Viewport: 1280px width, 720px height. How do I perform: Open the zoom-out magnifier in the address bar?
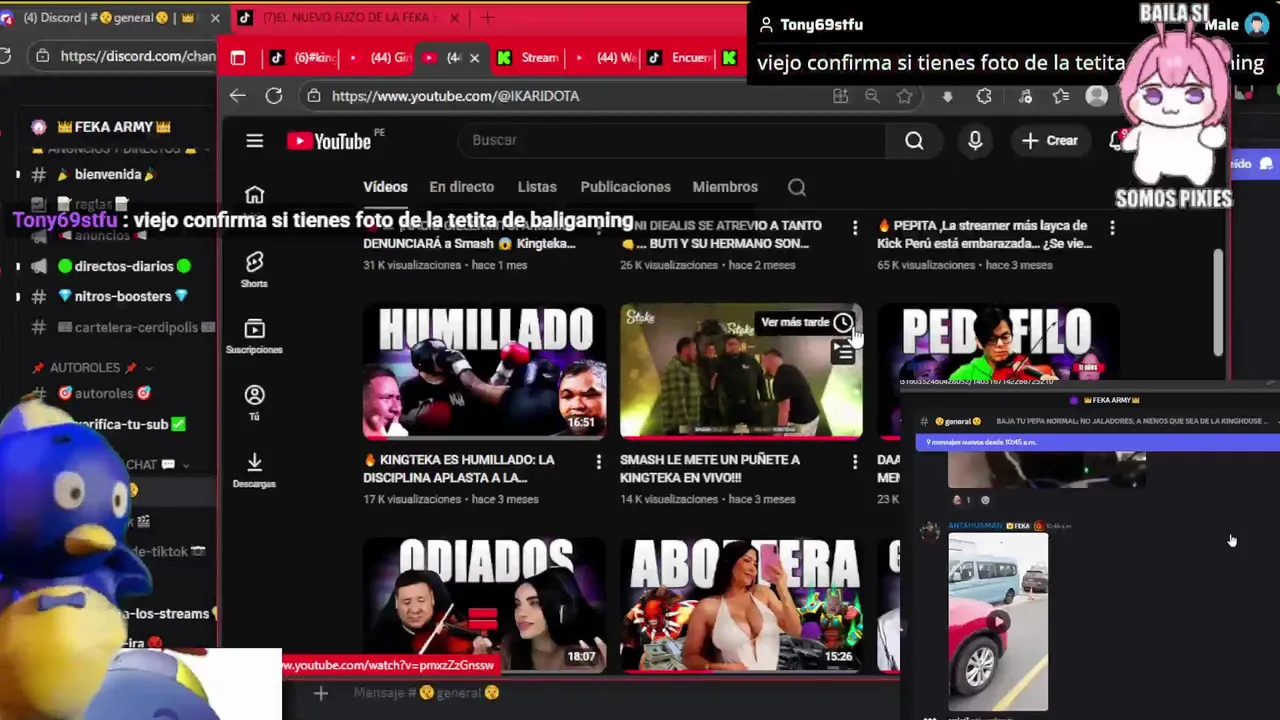(872, 96)
